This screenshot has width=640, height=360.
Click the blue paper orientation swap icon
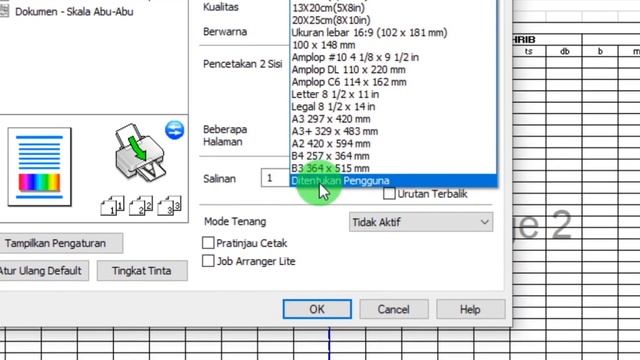pyautogui.click(x=175, y=130)
